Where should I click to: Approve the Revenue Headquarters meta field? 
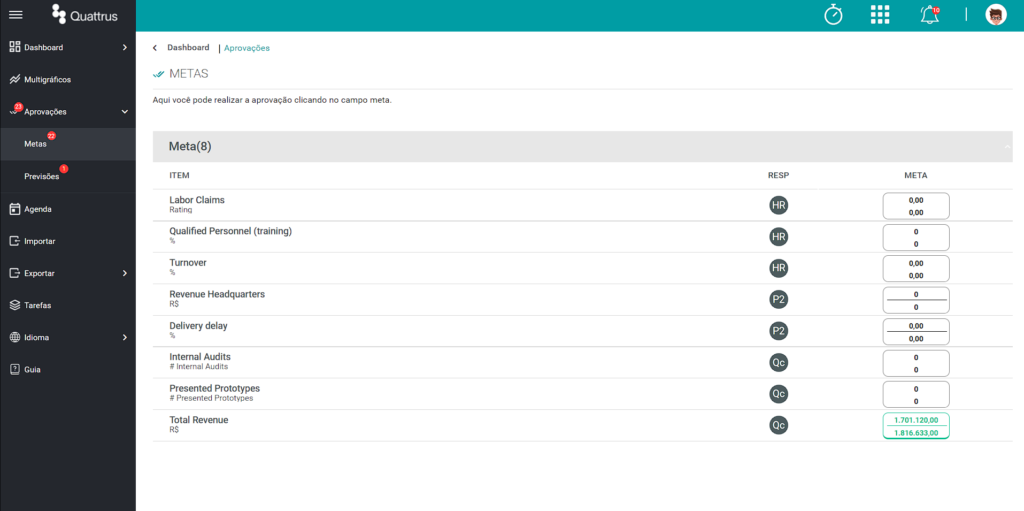point(916,300)
